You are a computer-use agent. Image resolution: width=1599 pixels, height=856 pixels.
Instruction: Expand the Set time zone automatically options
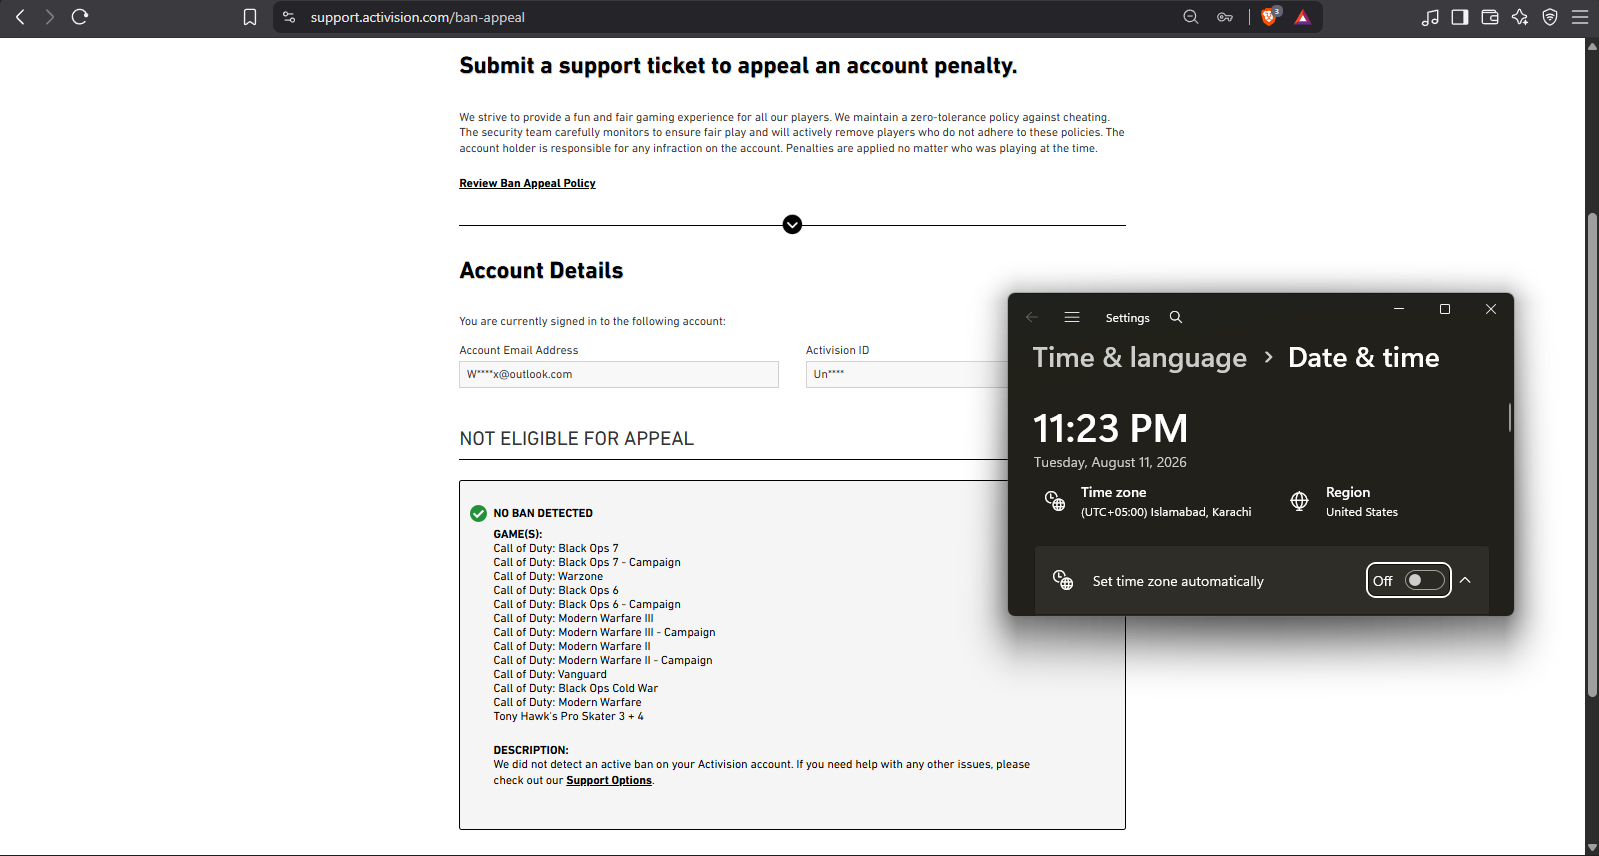[x=1465, y=581]
